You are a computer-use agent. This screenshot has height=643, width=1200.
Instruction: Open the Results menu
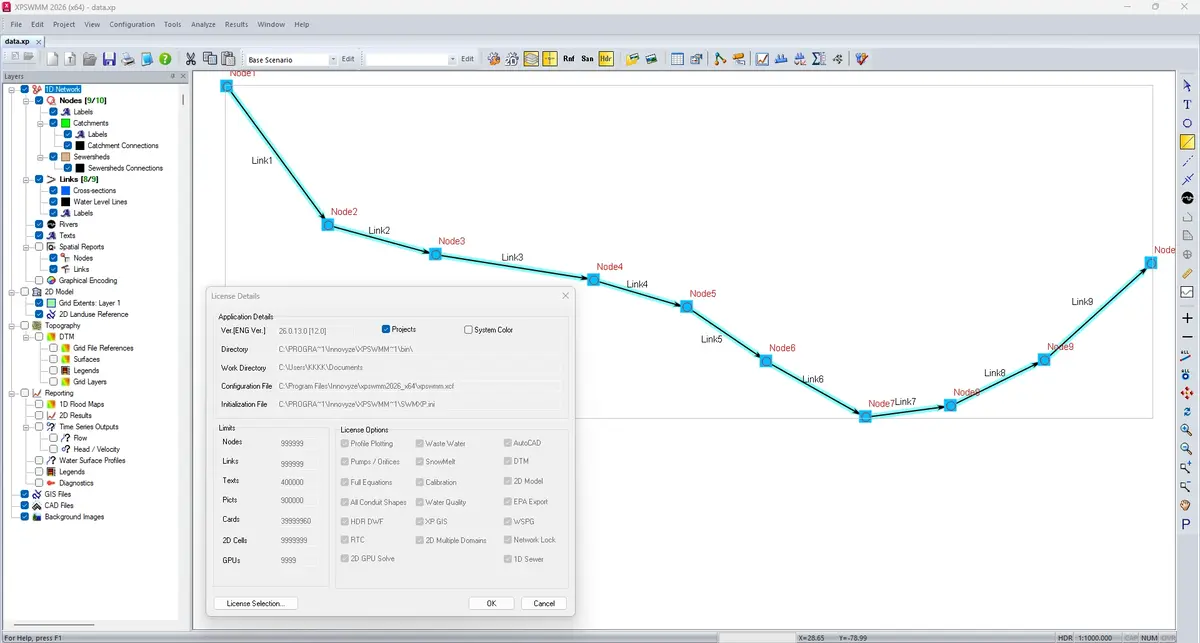click(236, 24)
